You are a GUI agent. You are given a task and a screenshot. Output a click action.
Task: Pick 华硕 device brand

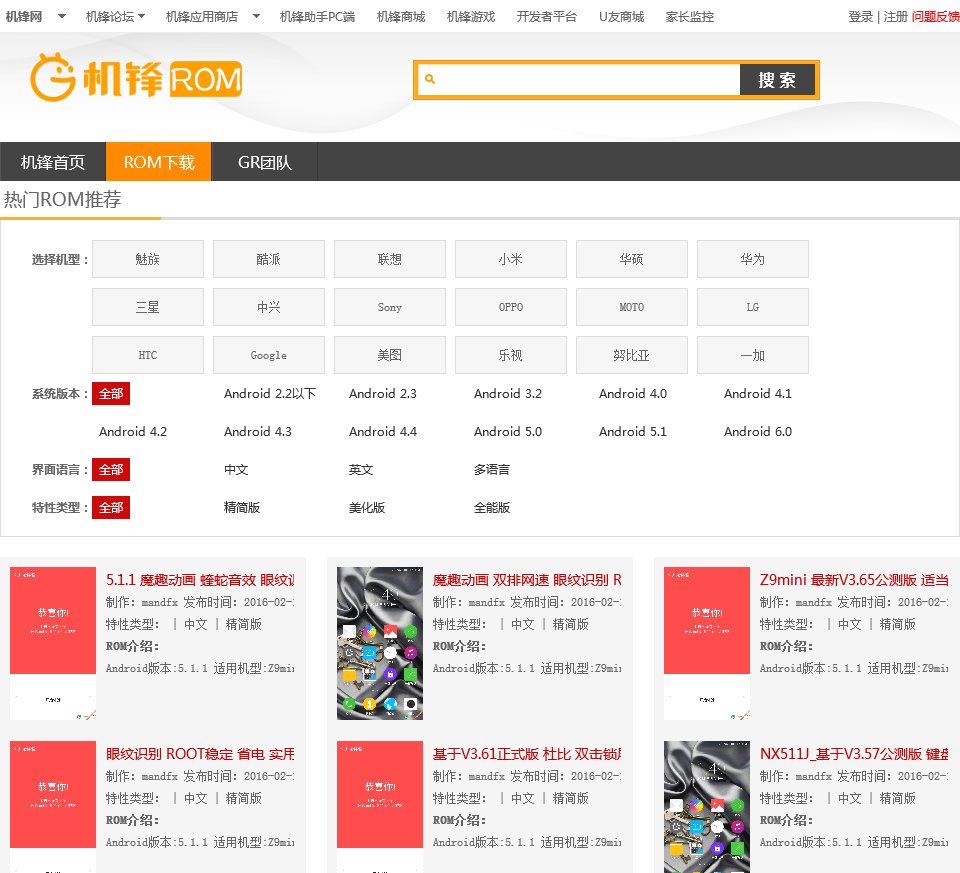click(x=631, y=259)
